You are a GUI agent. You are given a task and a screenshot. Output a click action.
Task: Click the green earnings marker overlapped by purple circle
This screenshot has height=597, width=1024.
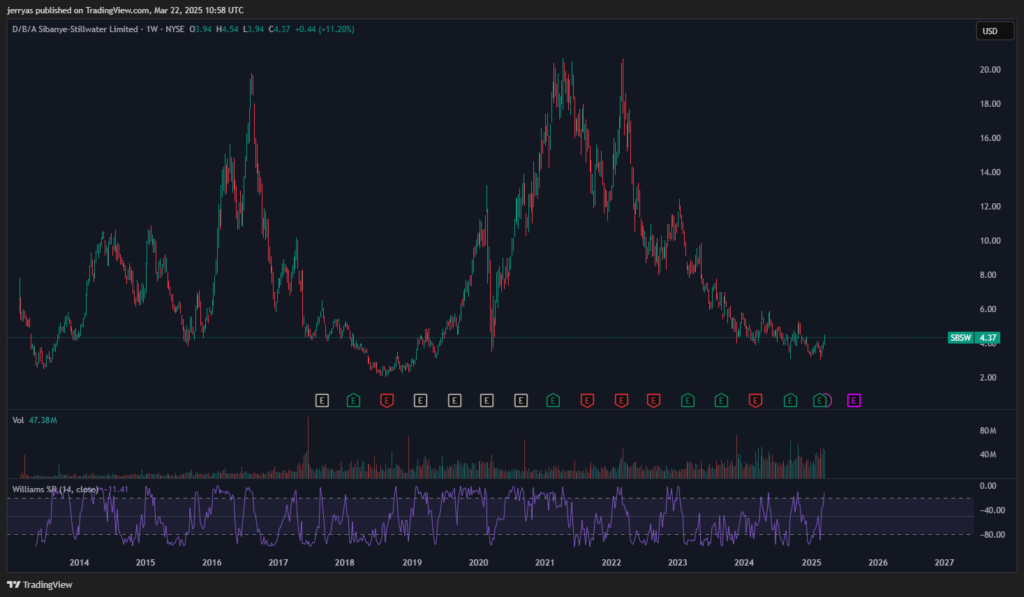click(x=820, y=400)
